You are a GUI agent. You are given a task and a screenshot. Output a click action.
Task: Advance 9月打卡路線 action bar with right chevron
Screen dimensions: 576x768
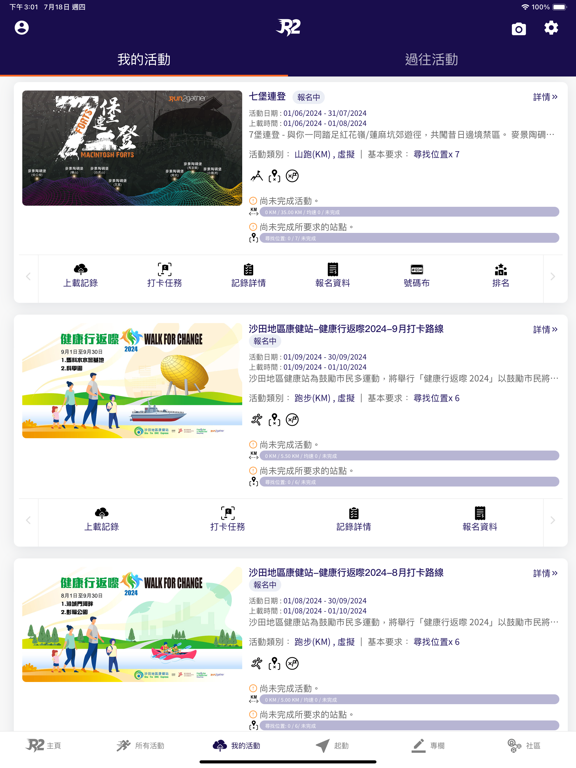point(552,520)
